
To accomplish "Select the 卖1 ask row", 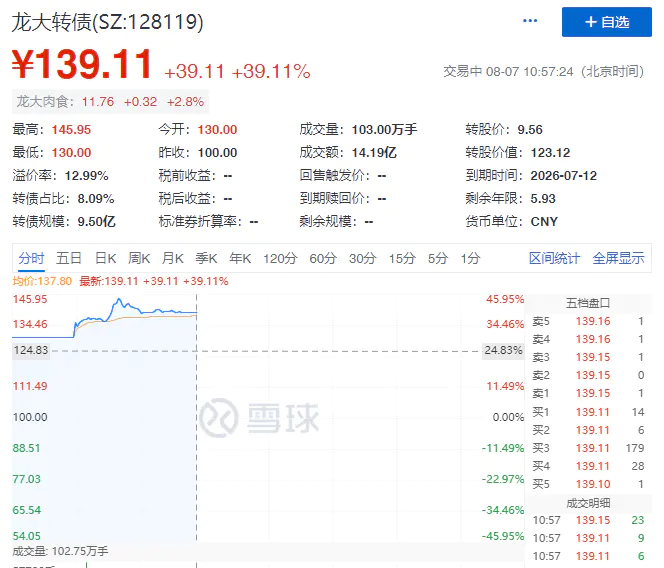I will [588, 393].
